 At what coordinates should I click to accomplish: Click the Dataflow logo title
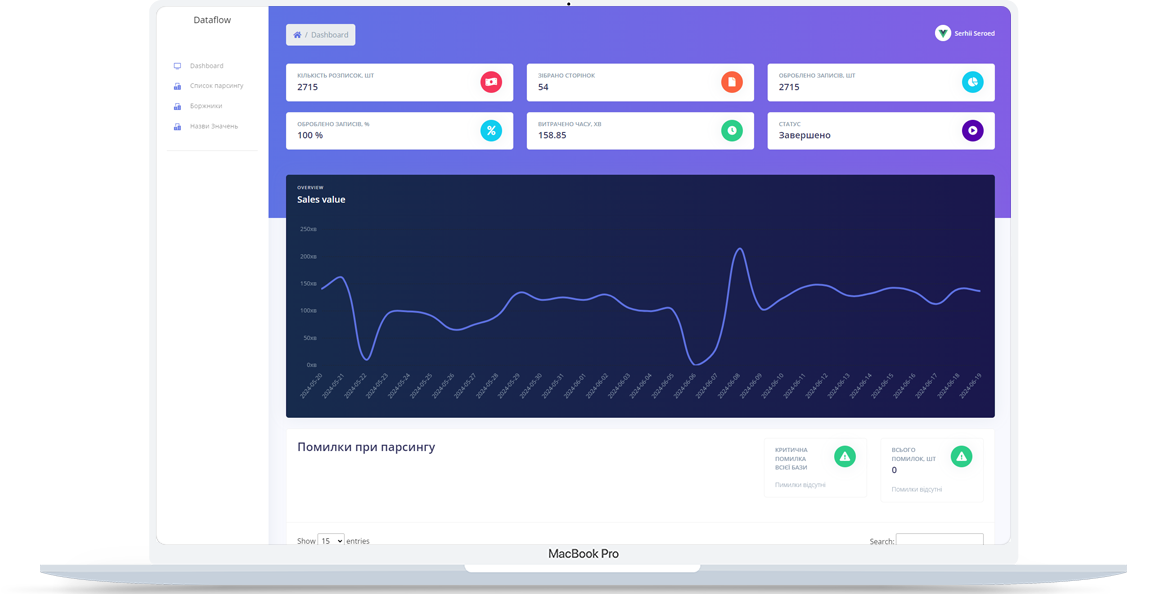212,20
